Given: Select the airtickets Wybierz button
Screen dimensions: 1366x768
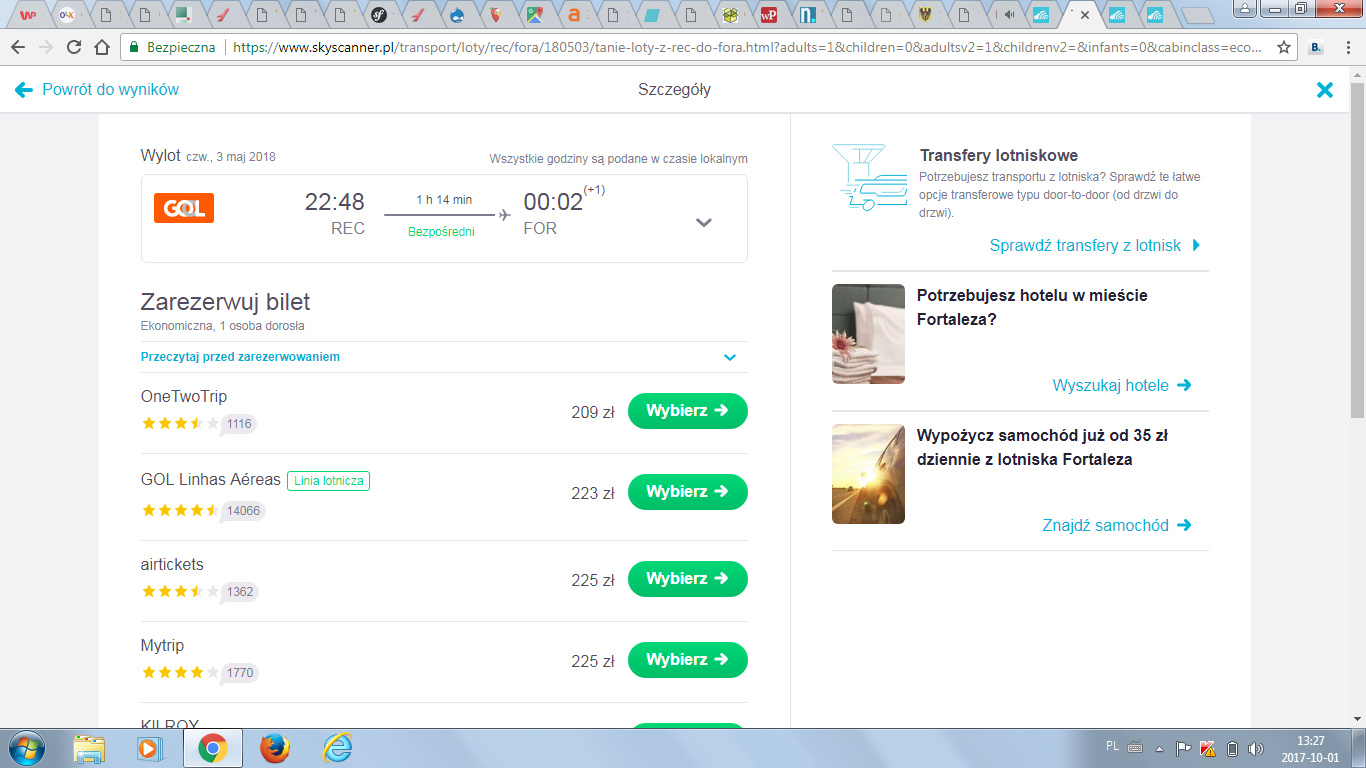Looking at the screenshot, I should (x=688, y=579).
